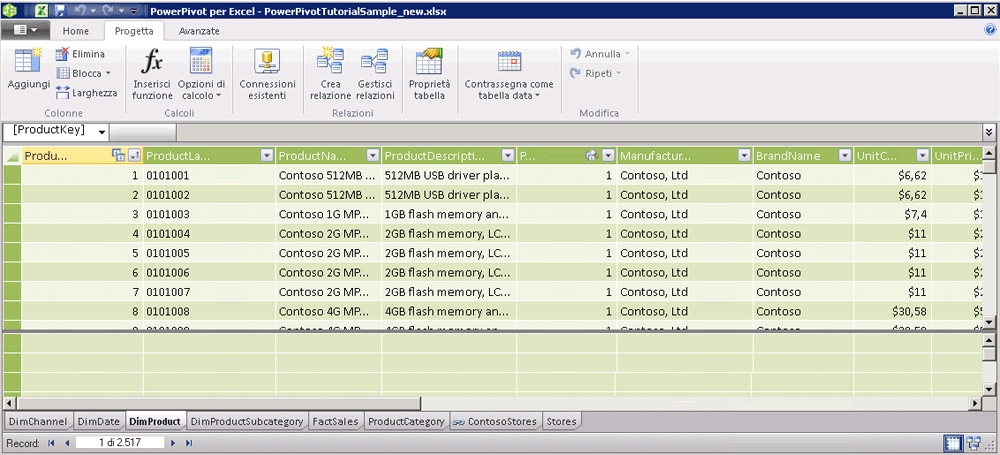This screenshot has height=455, width=1000.
Task: Switch to data grid view in status bar
Action: coord(951,442)
